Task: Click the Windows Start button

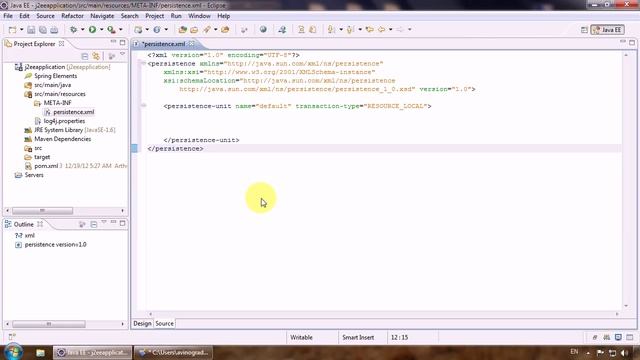Action: pyautogui.click(x=13, y=352)
